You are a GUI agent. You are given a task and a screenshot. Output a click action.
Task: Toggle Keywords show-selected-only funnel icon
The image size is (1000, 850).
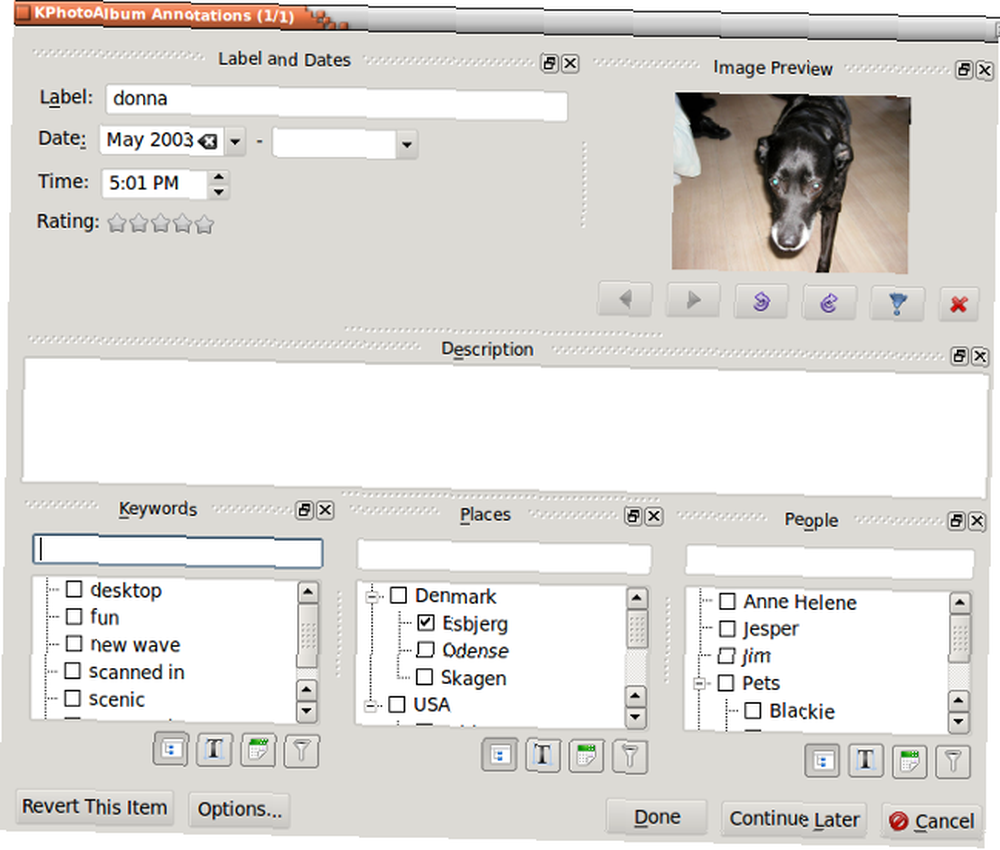click(x=302, y=752)
